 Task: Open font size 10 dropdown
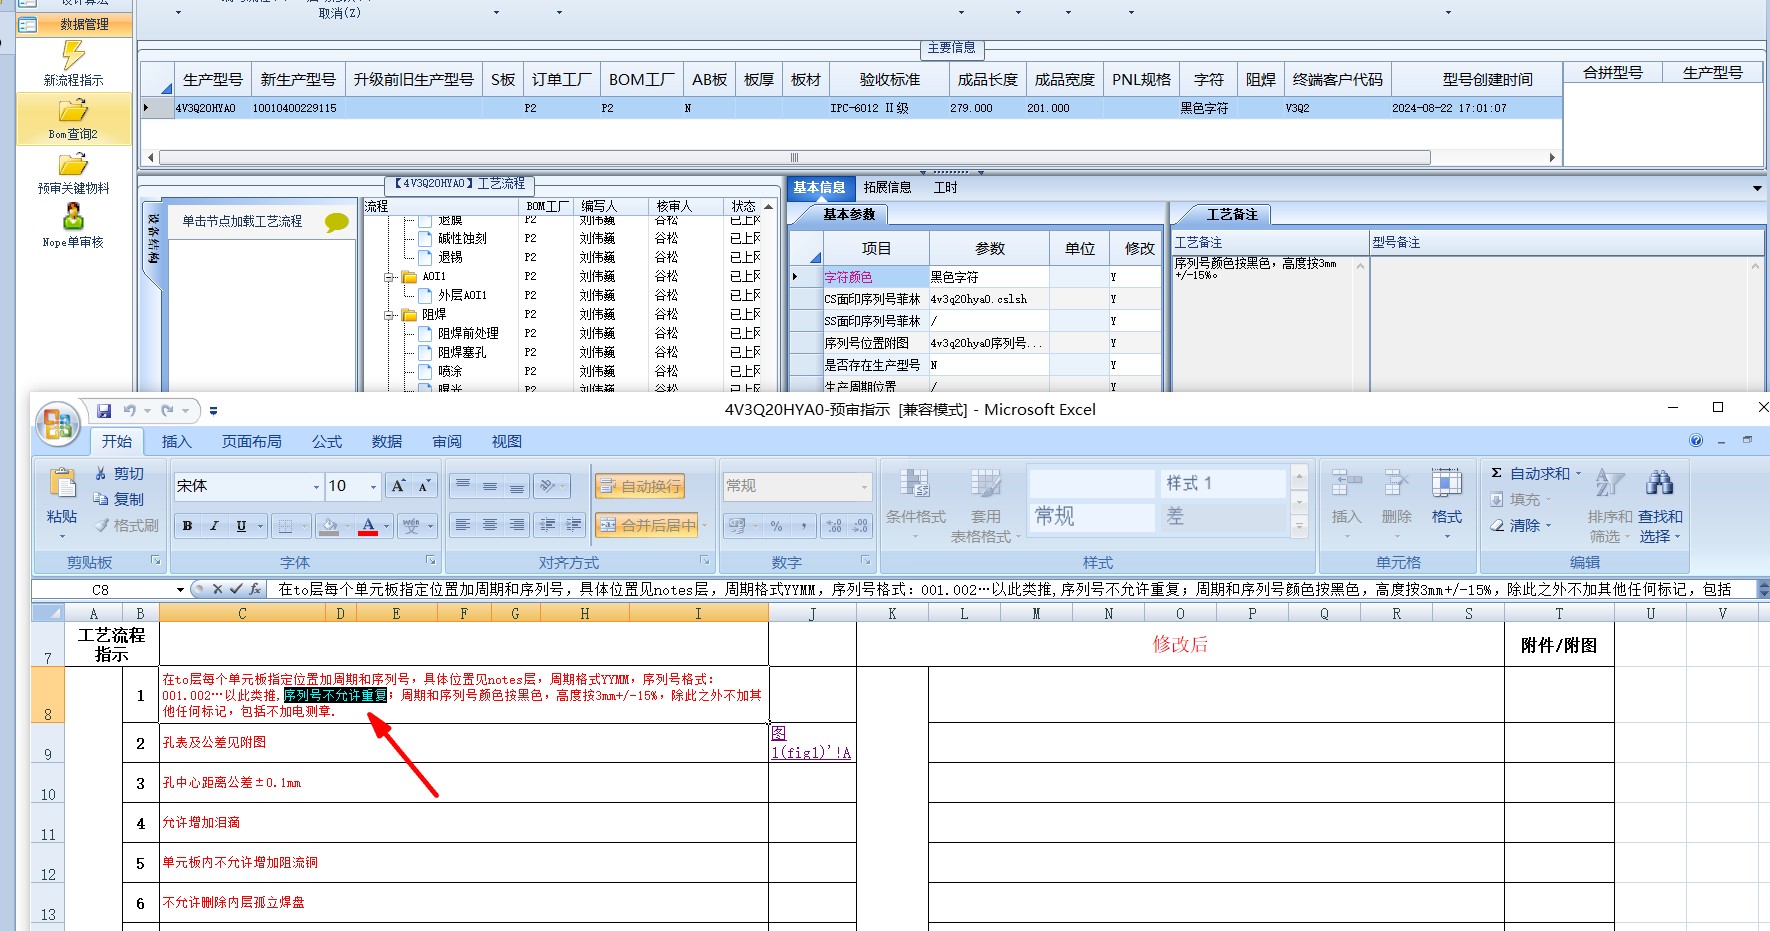click(374, 487)
